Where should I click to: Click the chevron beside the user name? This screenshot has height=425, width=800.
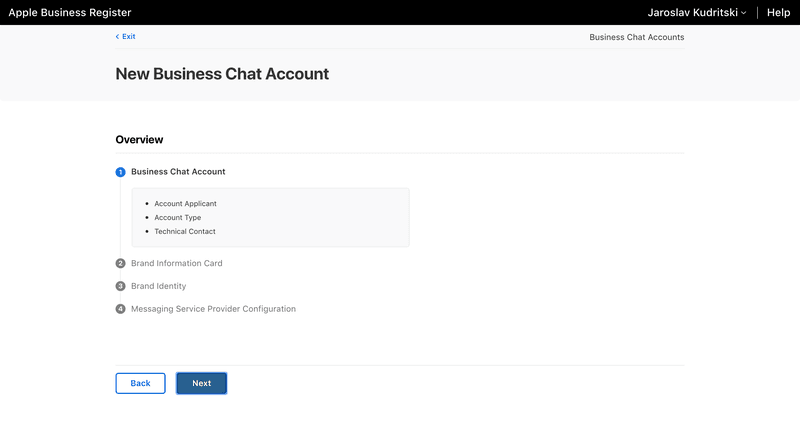(743, 13)
